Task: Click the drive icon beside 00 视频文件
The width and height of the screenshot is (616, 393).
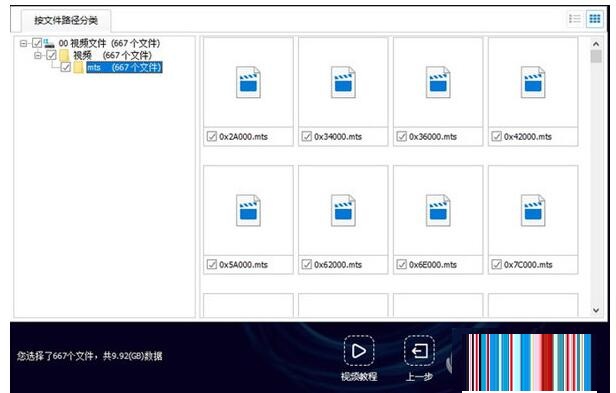Action: pyautogui.click(x=49, y=43)
